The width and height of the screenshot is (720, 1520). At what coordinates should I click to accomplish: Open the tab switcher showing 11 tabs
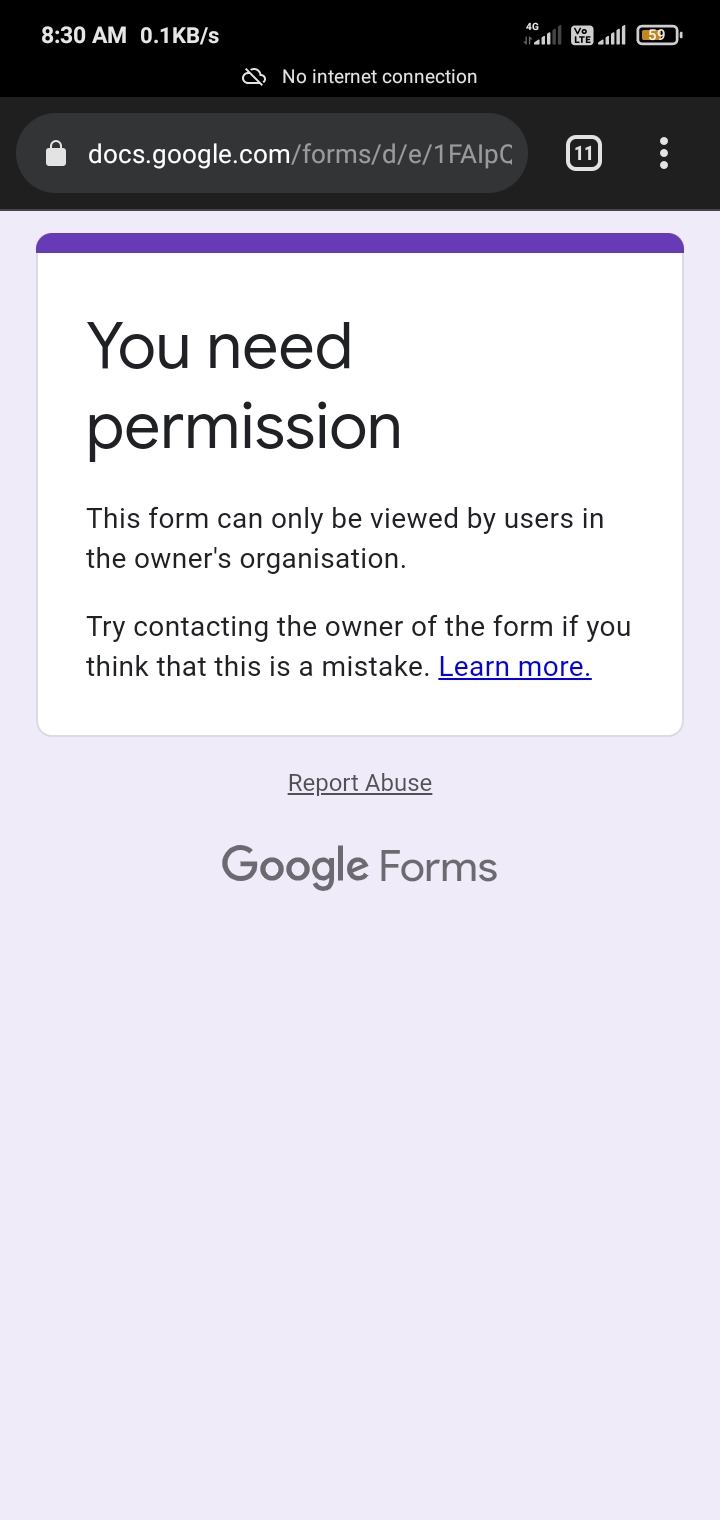[583, 153]
